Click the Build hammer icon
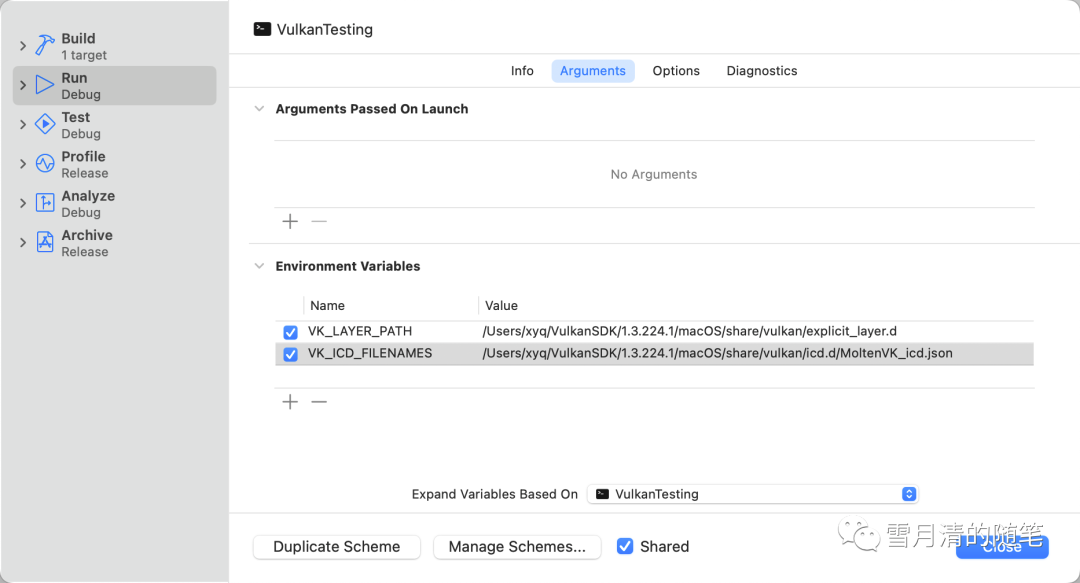Image resolution: width=1080 pixels, height=583 pixels. [45, 46]
